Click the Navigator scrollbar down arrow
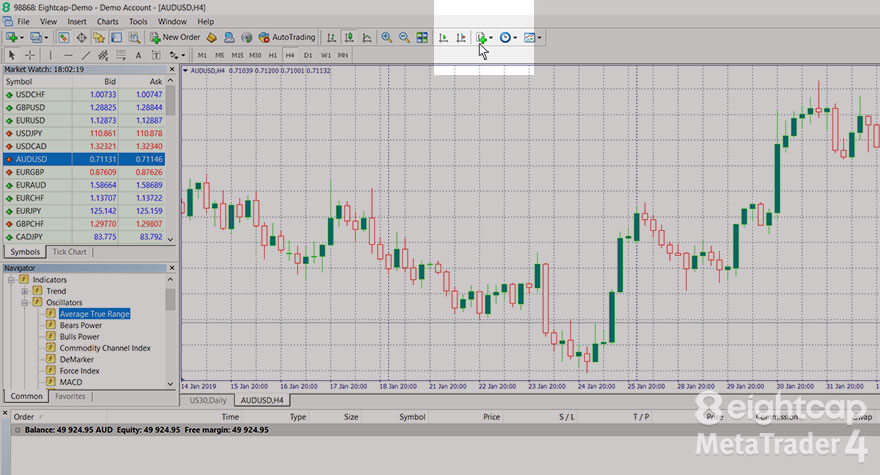The width and height of the screenshot is (880, 475). click(171, 384)
